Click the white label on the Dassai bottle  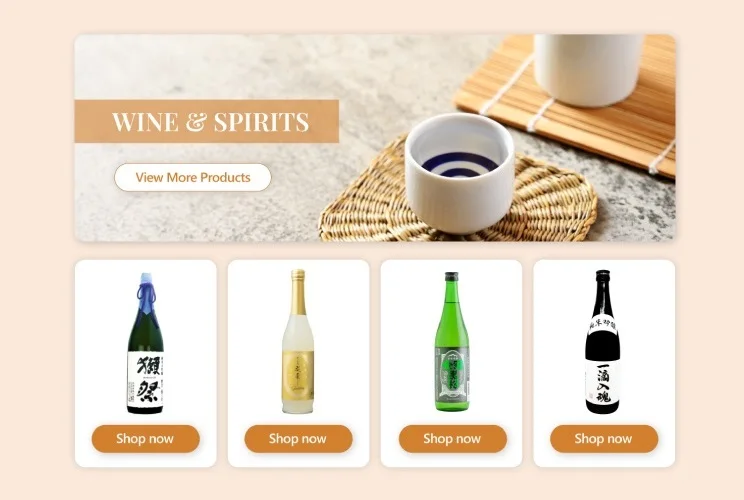coord(146,382)
